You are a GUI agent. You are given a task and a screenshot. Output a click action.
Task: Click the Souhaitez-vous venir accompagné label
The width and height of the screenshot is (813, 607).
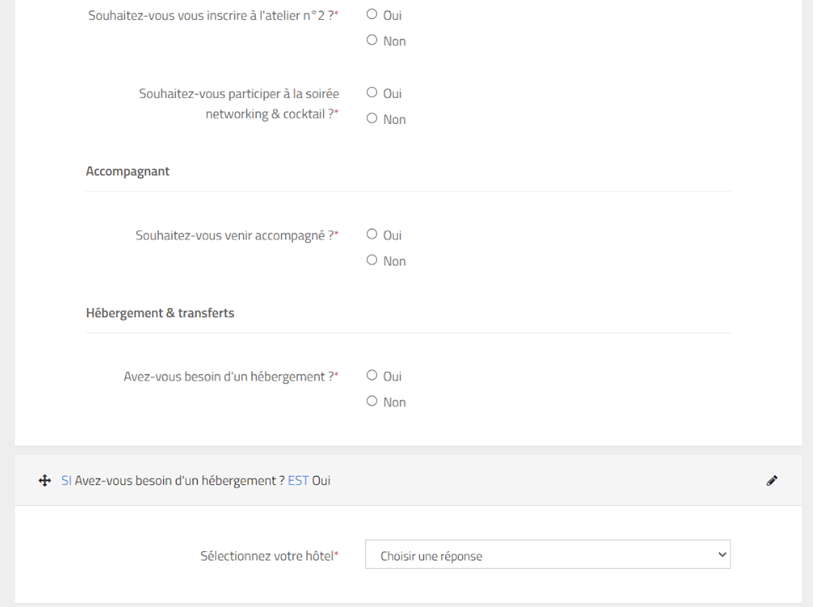coord(236,236)
